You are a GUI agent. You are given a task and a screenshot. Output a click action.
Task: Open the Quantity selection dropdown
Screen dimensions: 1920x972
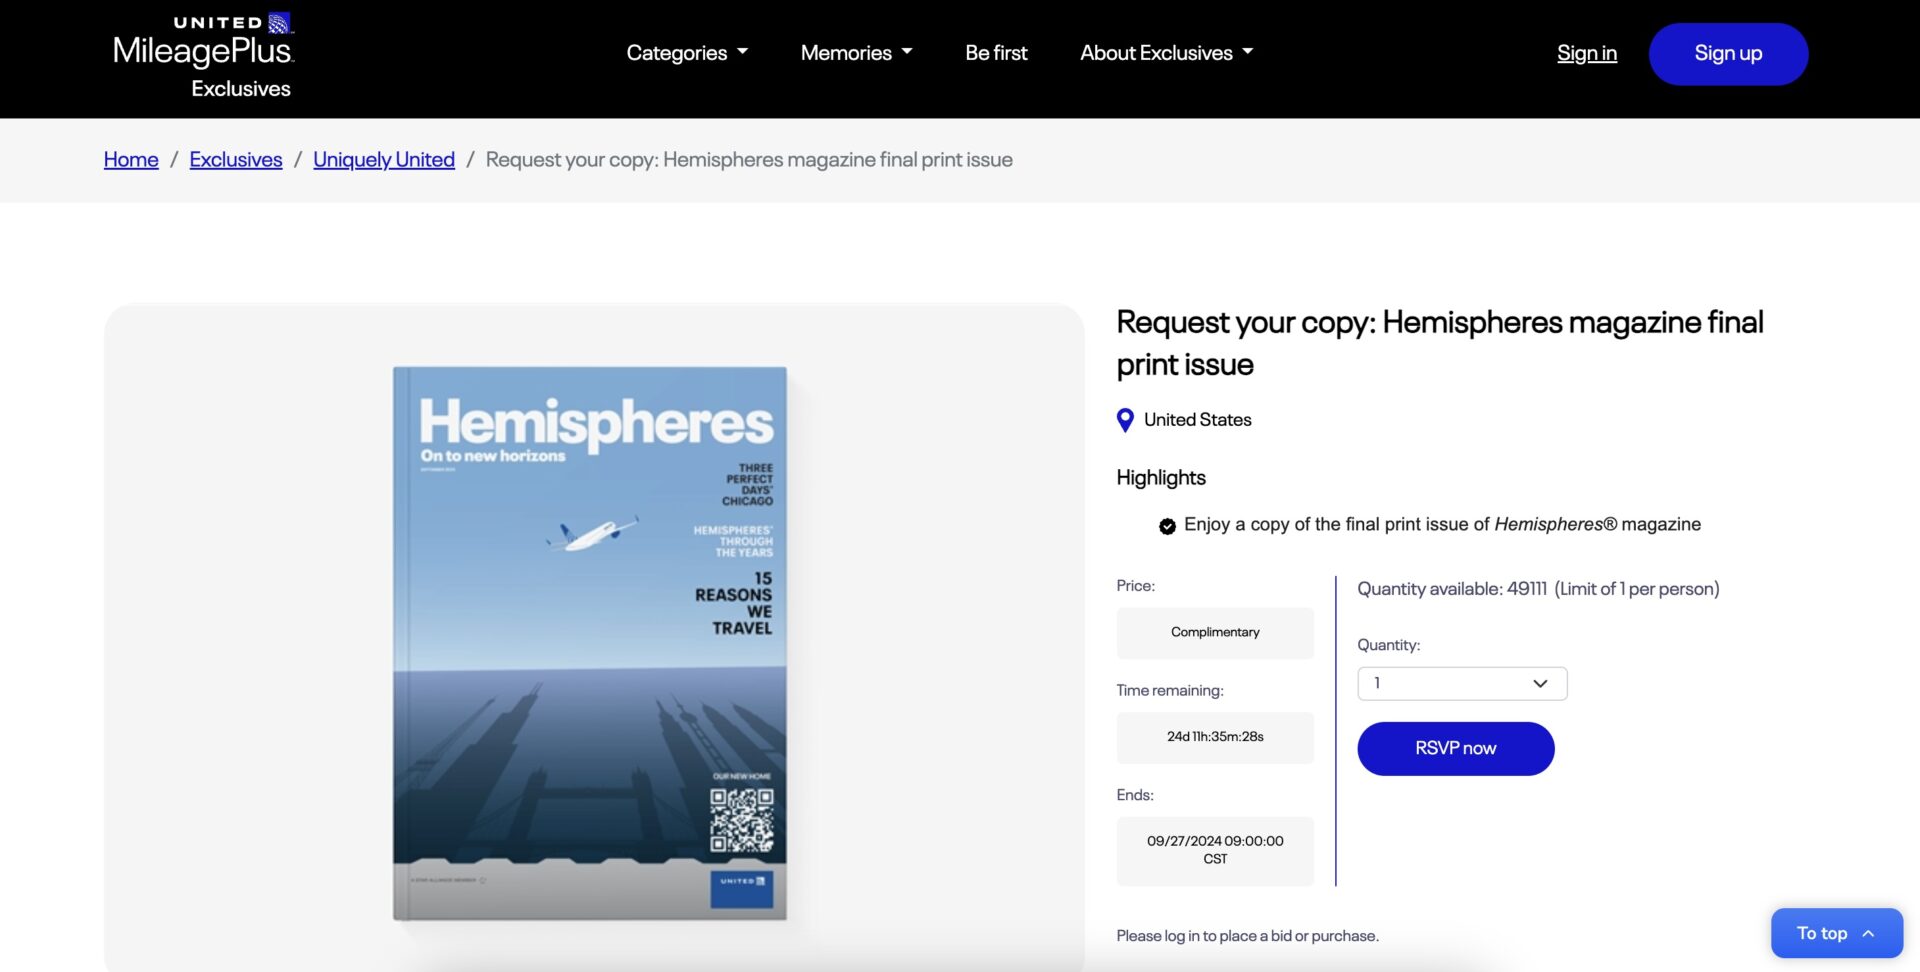click(x=1461, y=683)
